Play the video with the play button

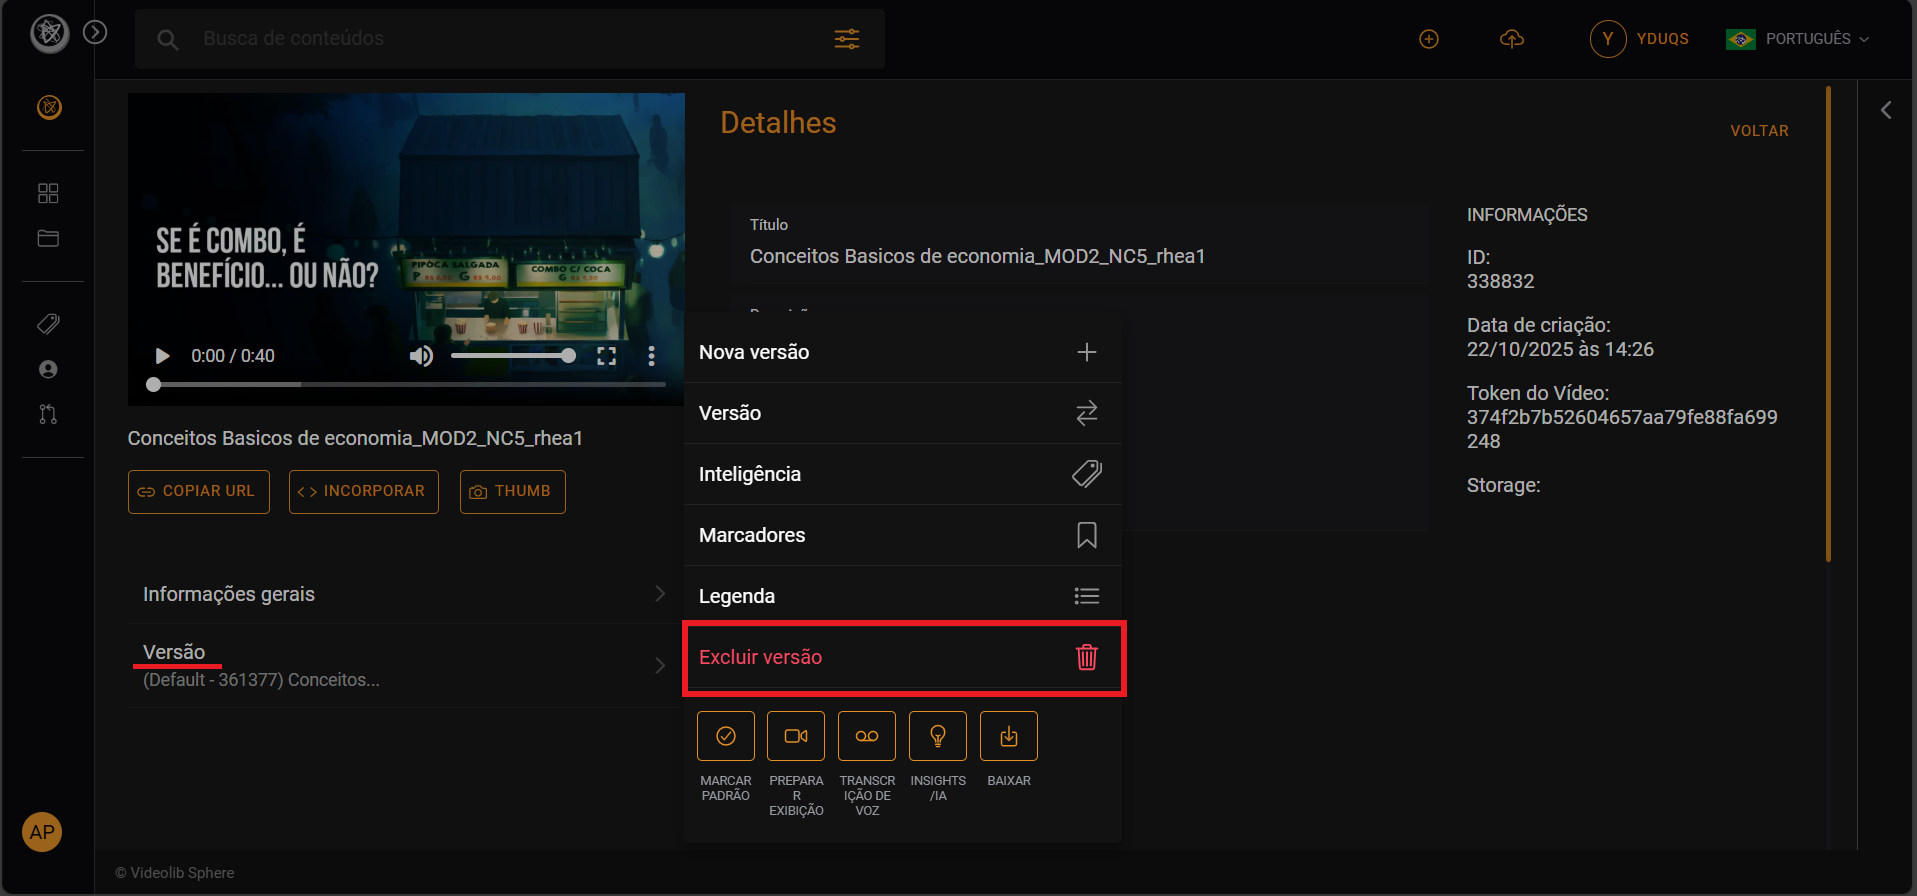pos(162,356)
